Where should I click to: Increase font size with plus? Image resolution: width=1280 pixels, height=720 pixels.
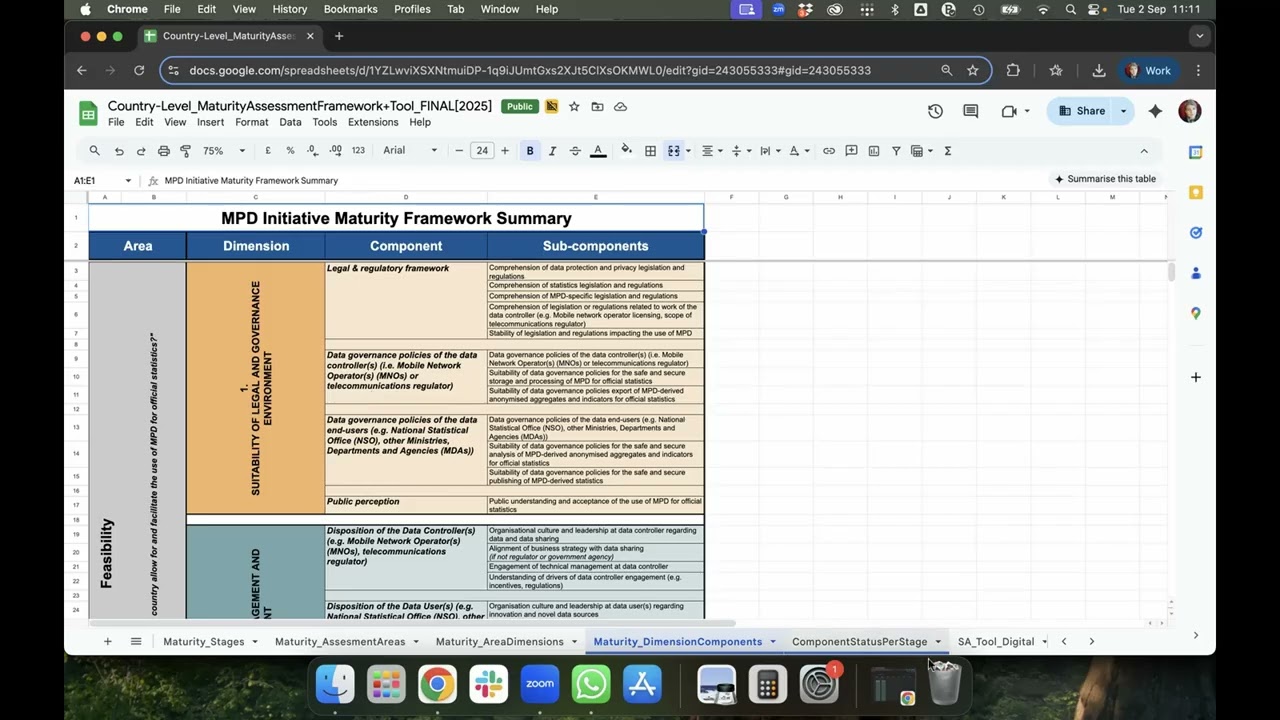pos(505,151)
